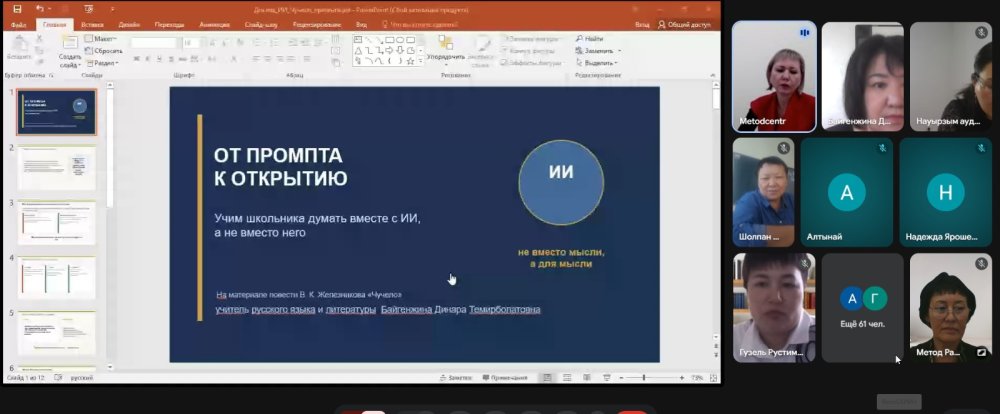Switch to the Переходы tab
Screen dimensions: 1000x414
(x=170, y=24)
